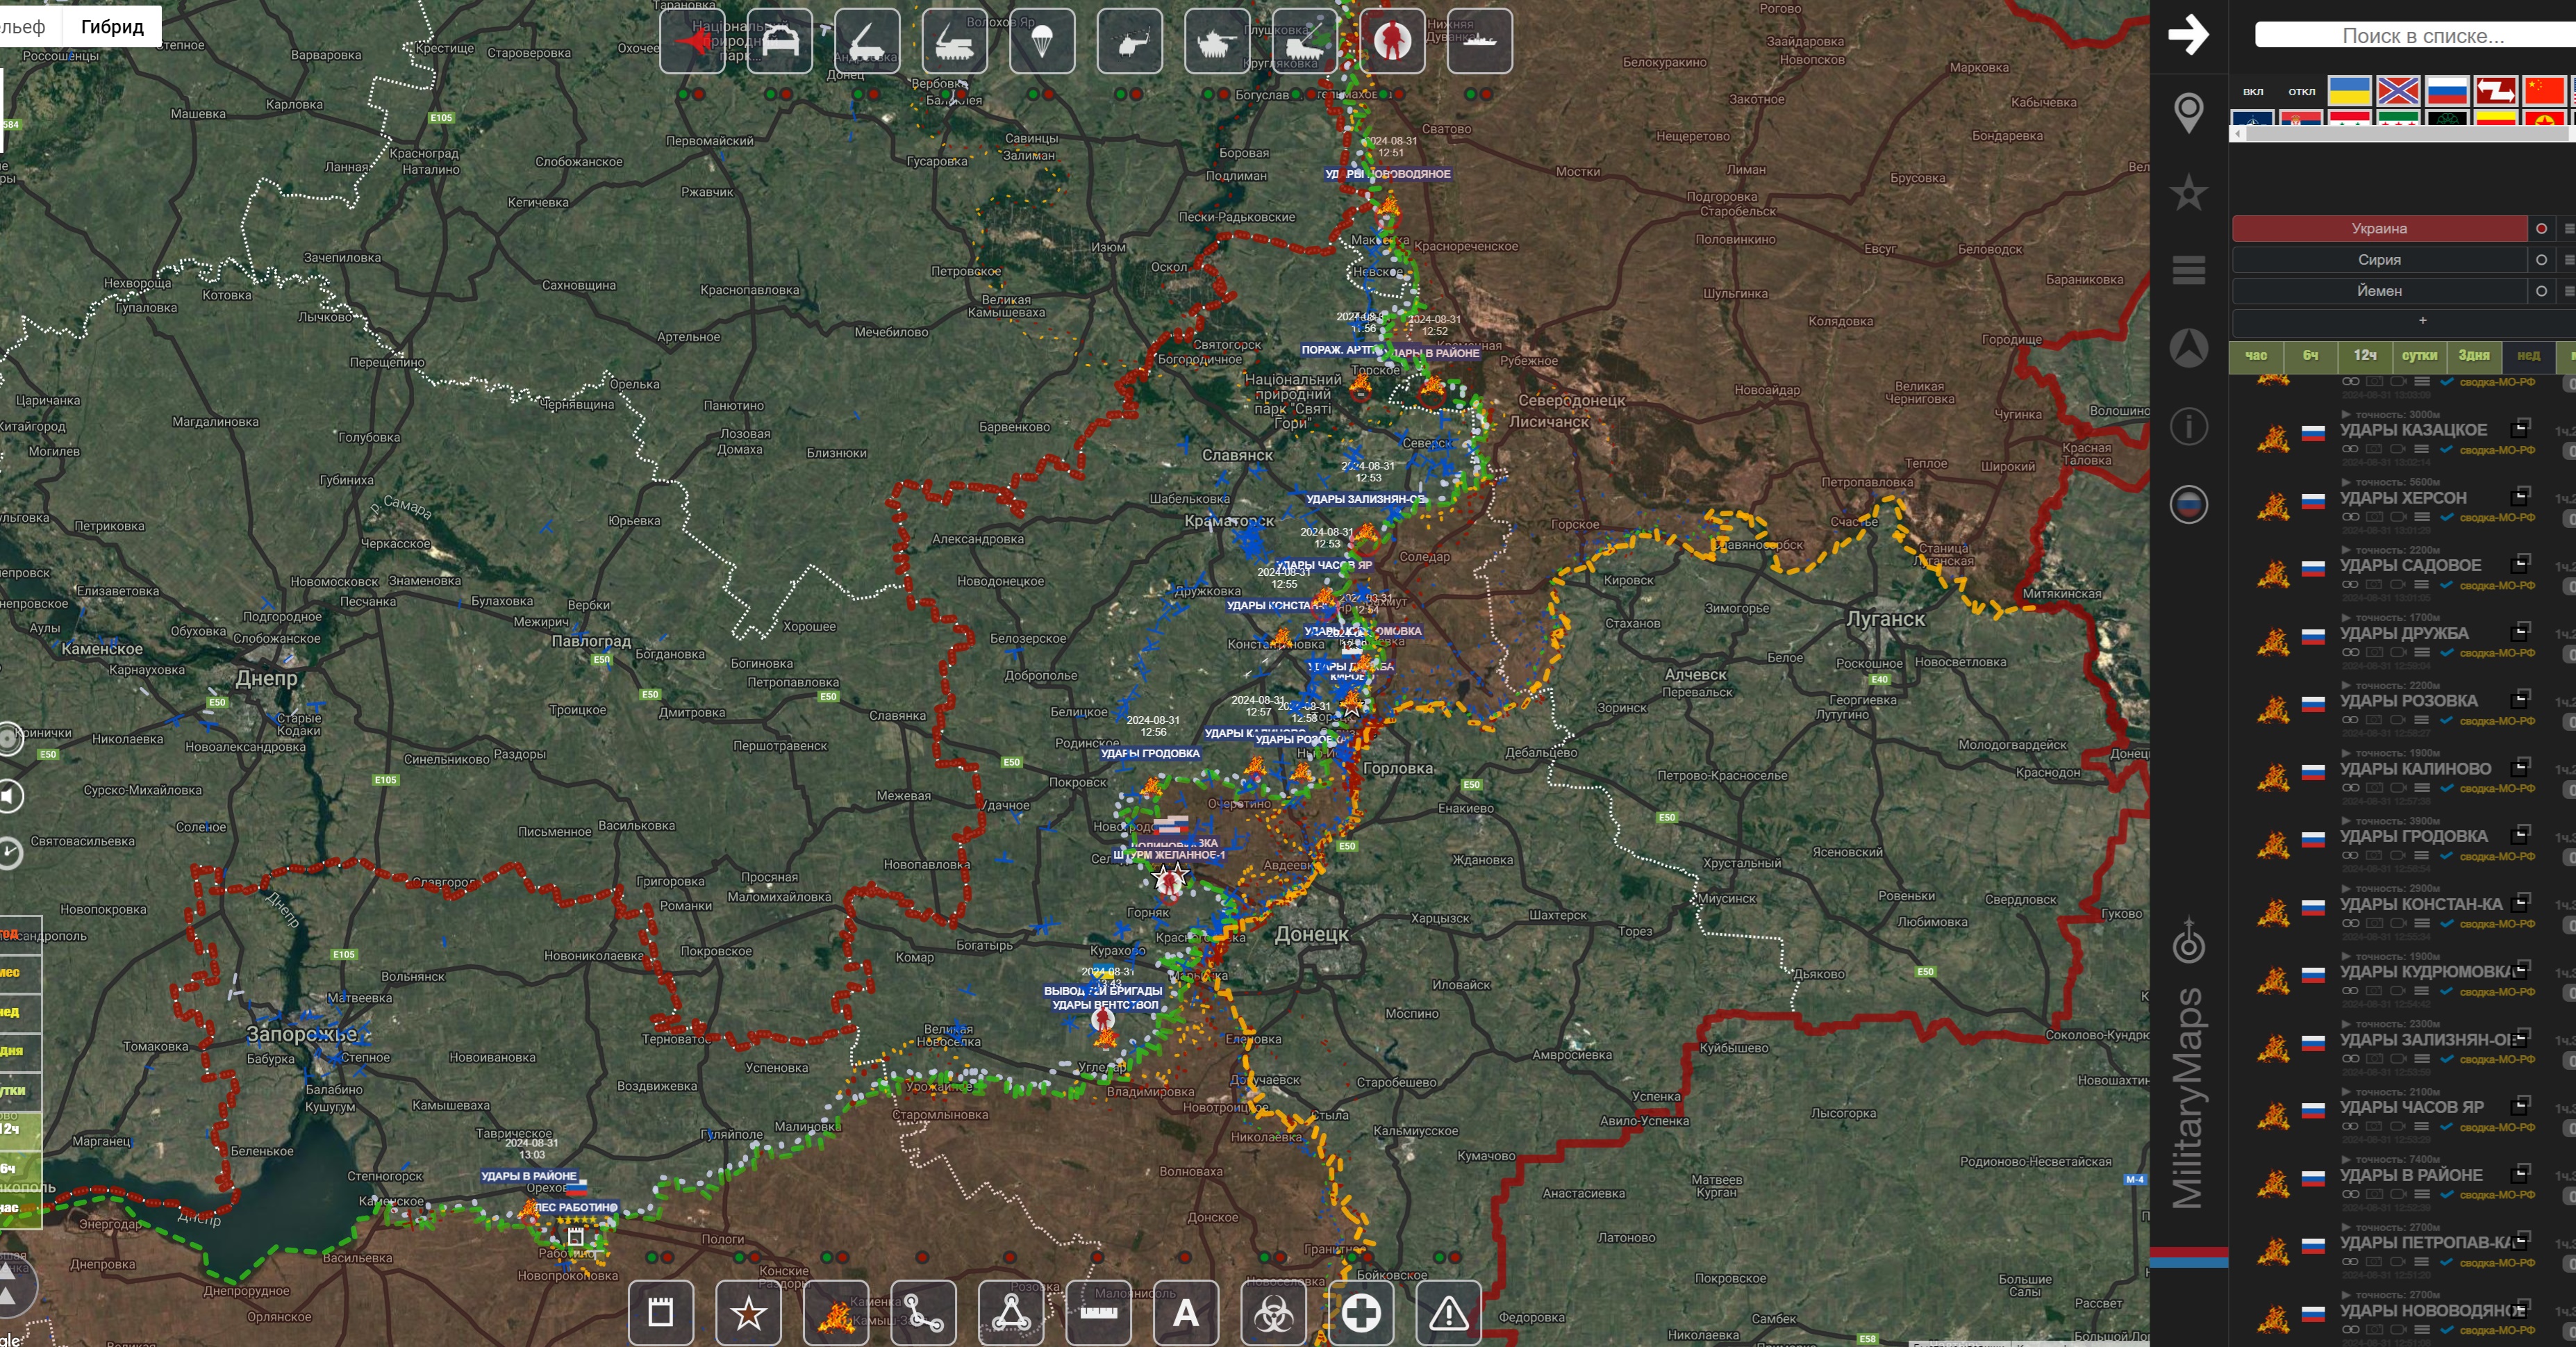Expand the УДАРЫ ХЕРСОН accuracy triangle
Image resolution: width=2576 pixels, height=1347 pixels.
[2346, 482]
